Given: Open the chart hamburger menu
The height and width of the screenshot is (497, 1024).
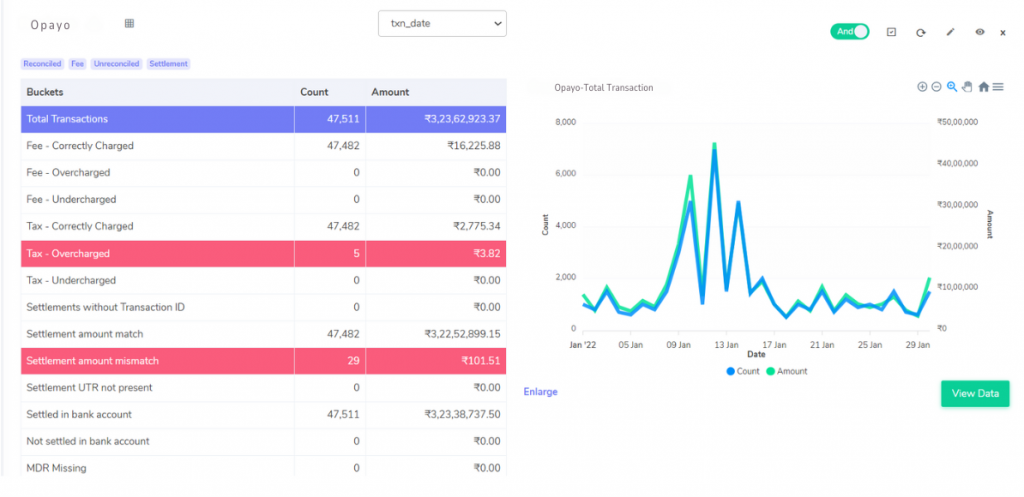Looking at the screenshot, I should click(998, 87).
